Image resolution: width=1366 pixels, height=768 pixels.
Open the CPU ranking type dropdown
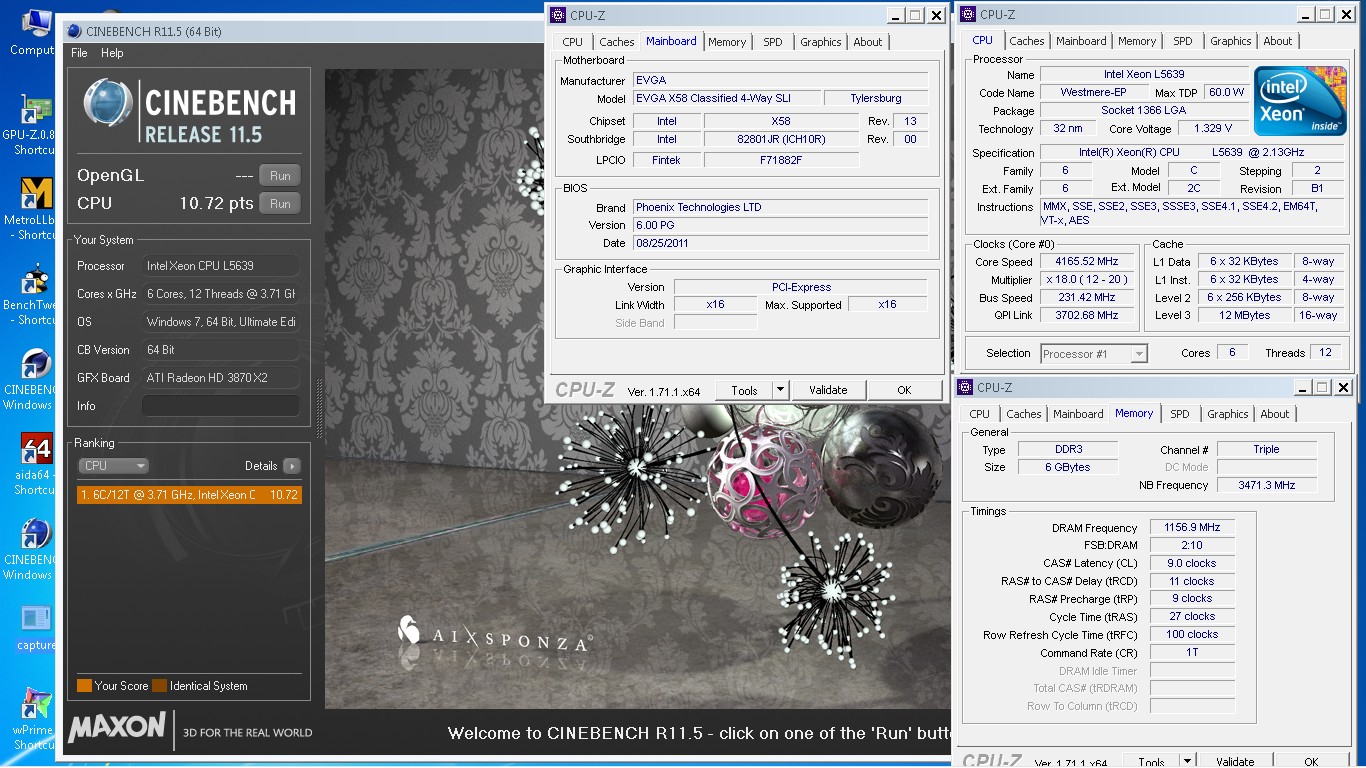114,466
